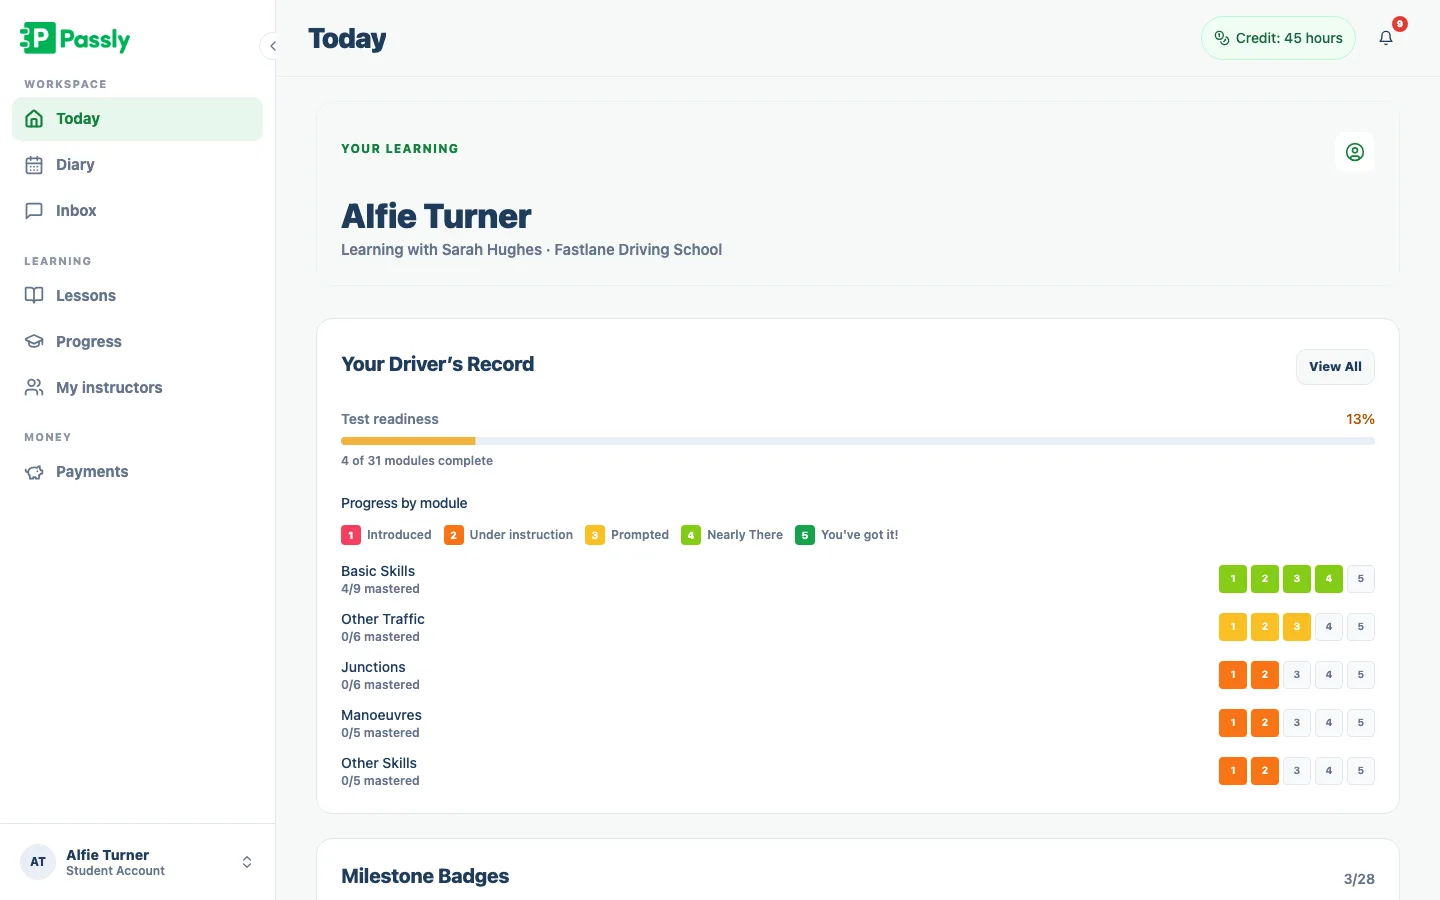Click the Prompted legend swatch
The image size is (1440, 900).
595,535
